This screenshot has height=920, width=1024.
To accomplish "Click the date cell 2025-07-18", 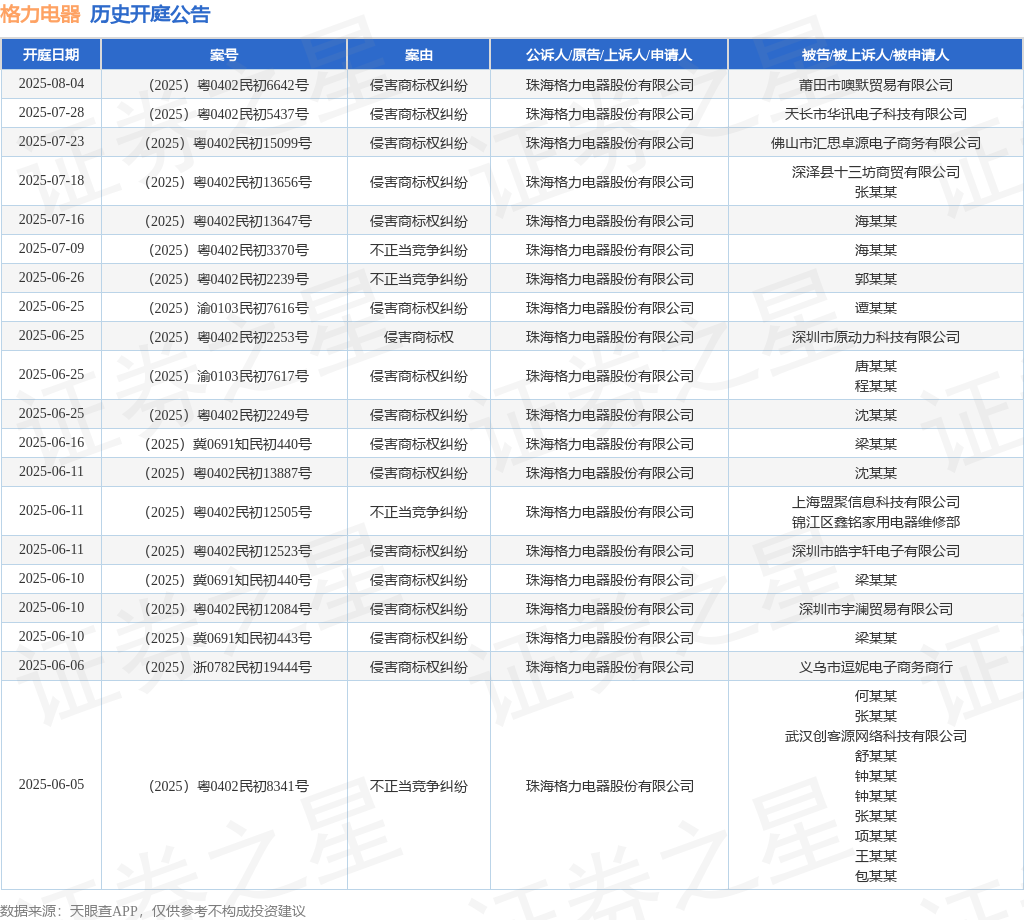I will pos(51,180).
